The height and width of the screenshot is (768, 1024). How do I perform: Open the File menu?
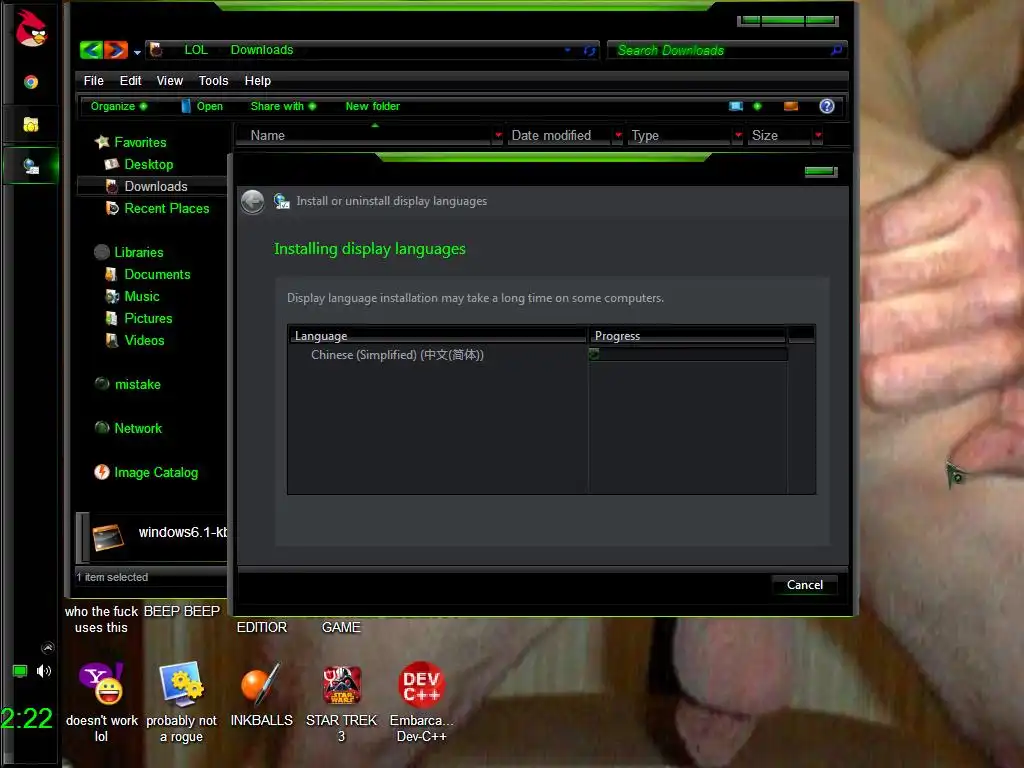point(93,80)
